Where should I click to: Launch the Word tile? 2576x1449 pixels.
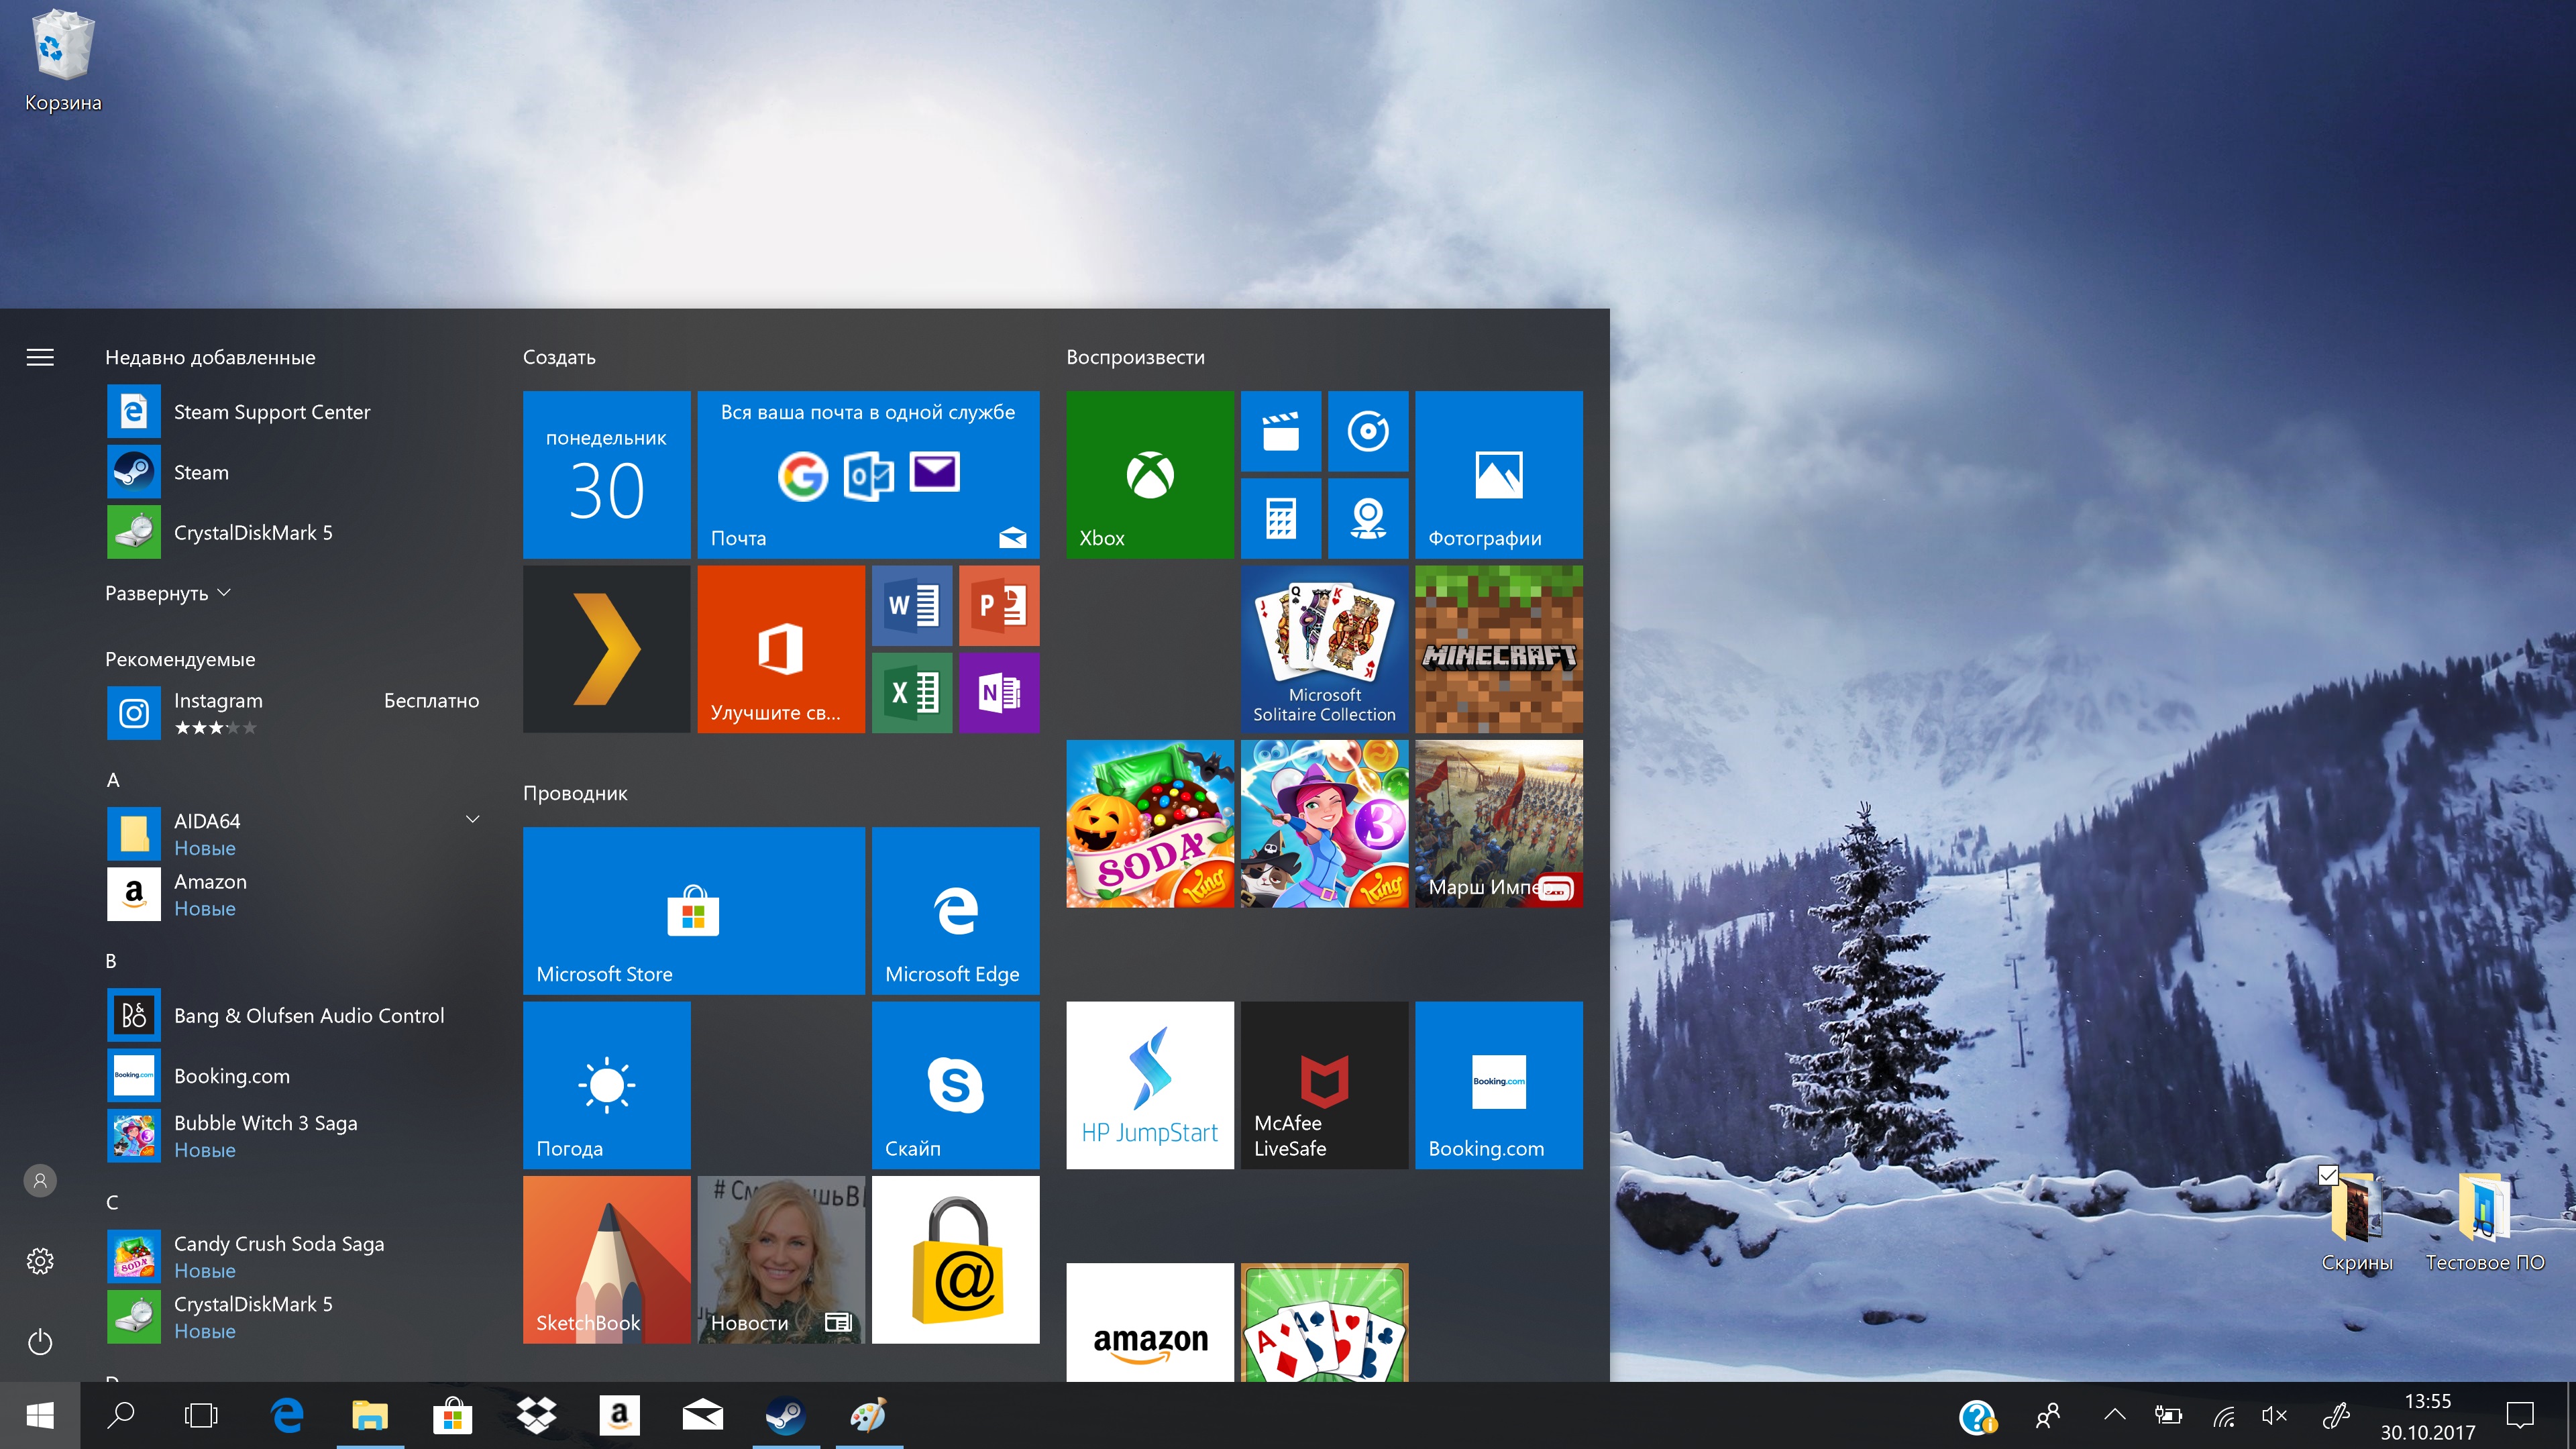click(911, 605)
